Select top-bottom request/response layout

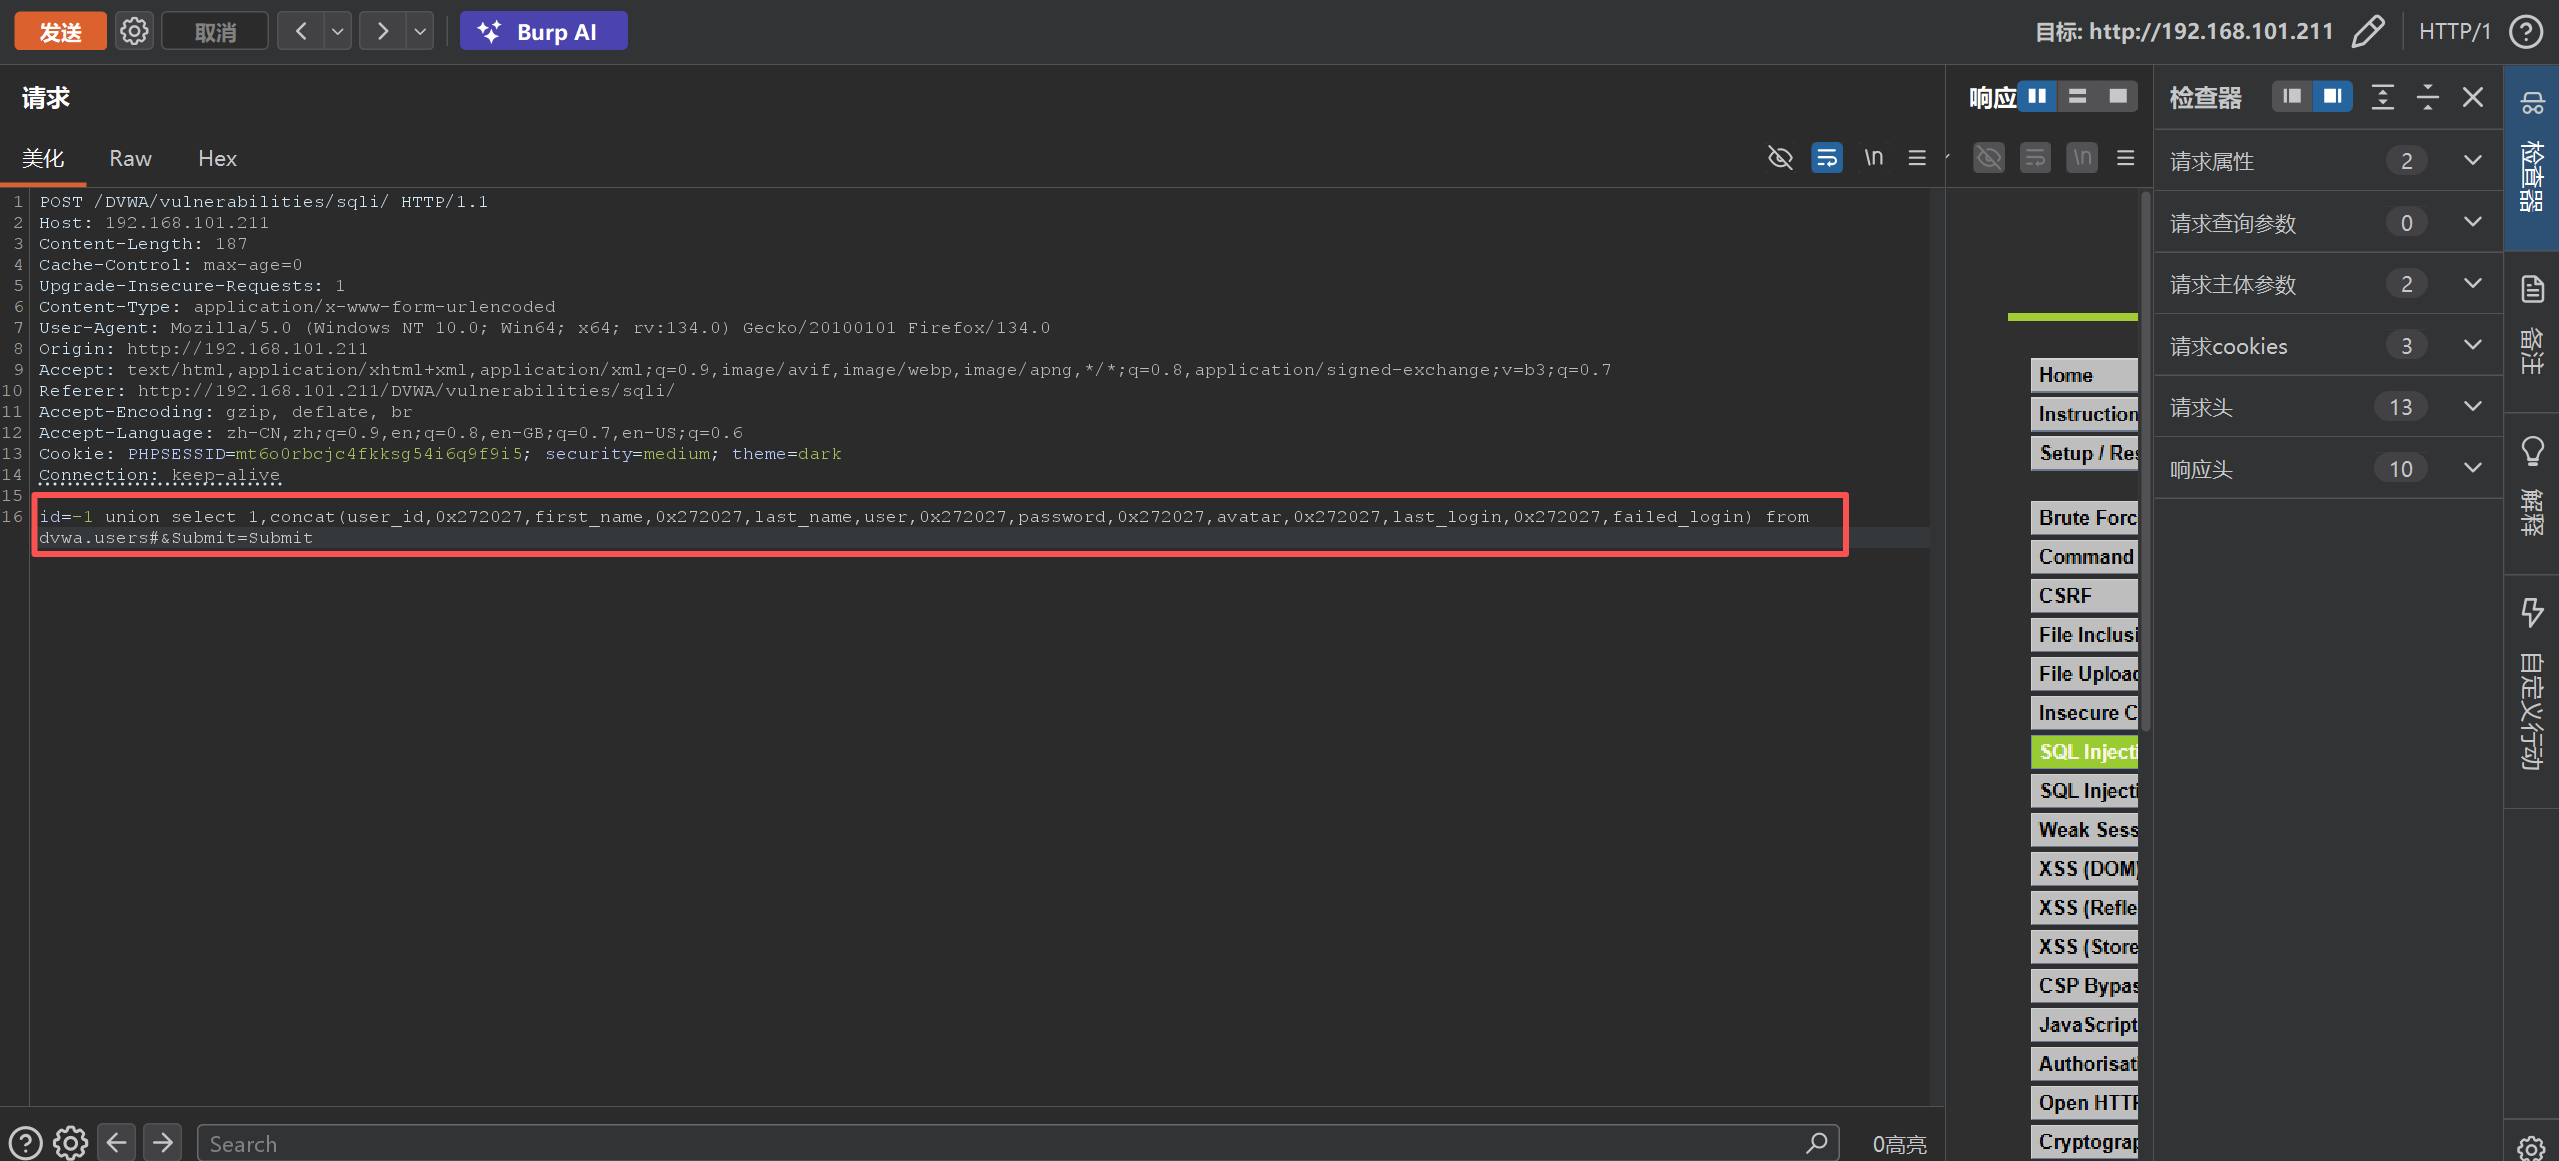2077,96
